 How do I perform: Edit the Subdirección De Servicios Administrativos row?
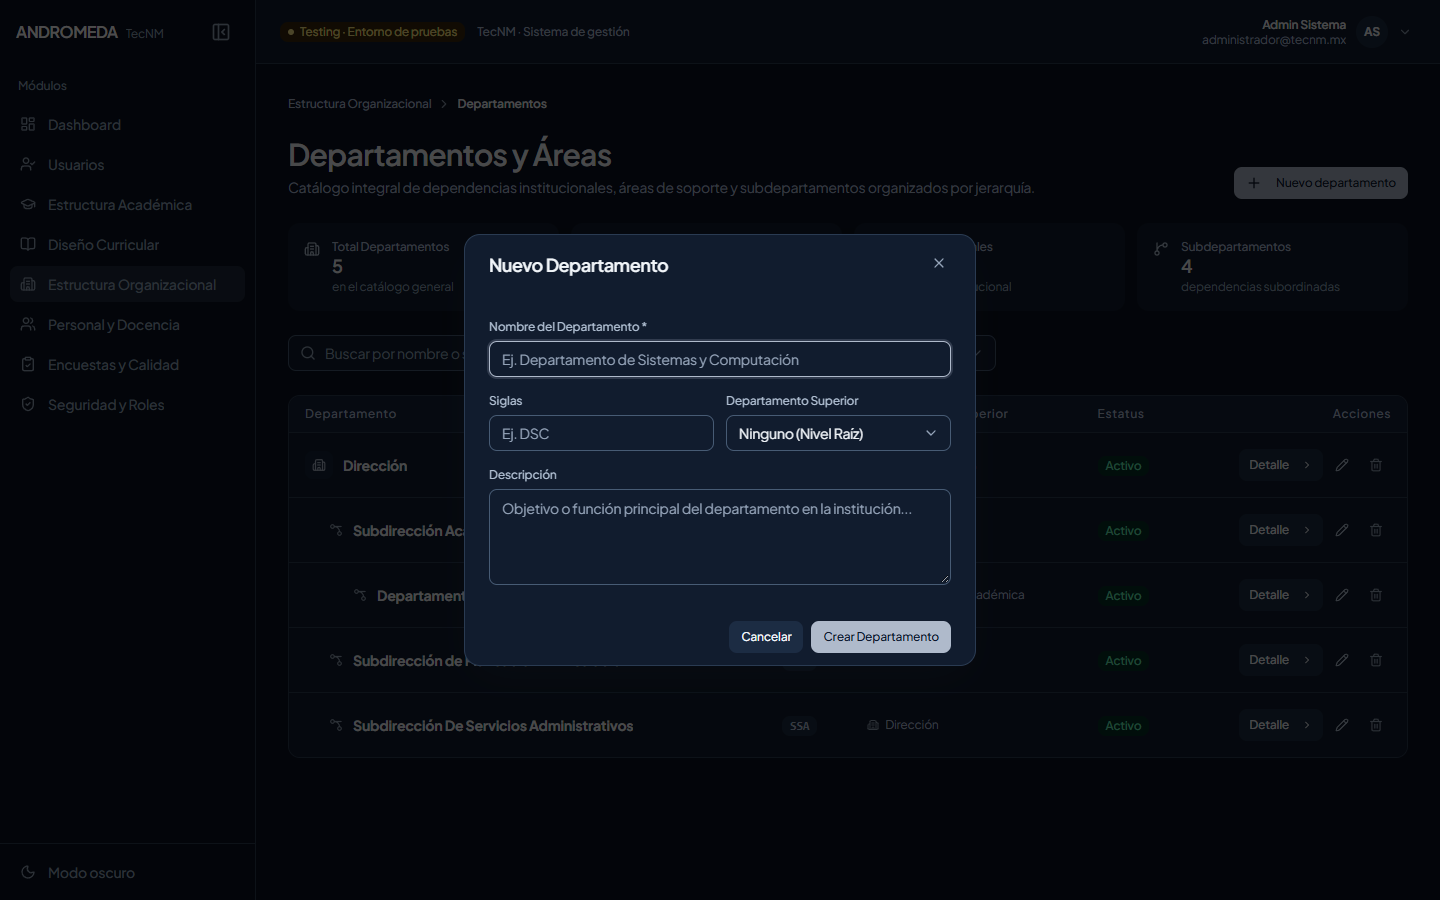pyautogui.click(x=1342, y=725)
